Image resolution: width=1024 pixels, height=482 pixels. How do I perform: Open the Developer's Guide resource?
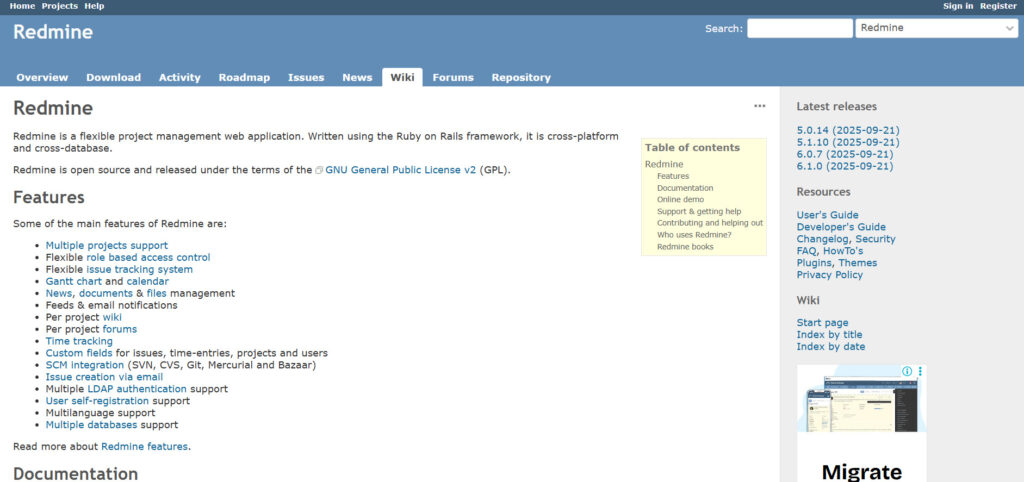(841, 227)
